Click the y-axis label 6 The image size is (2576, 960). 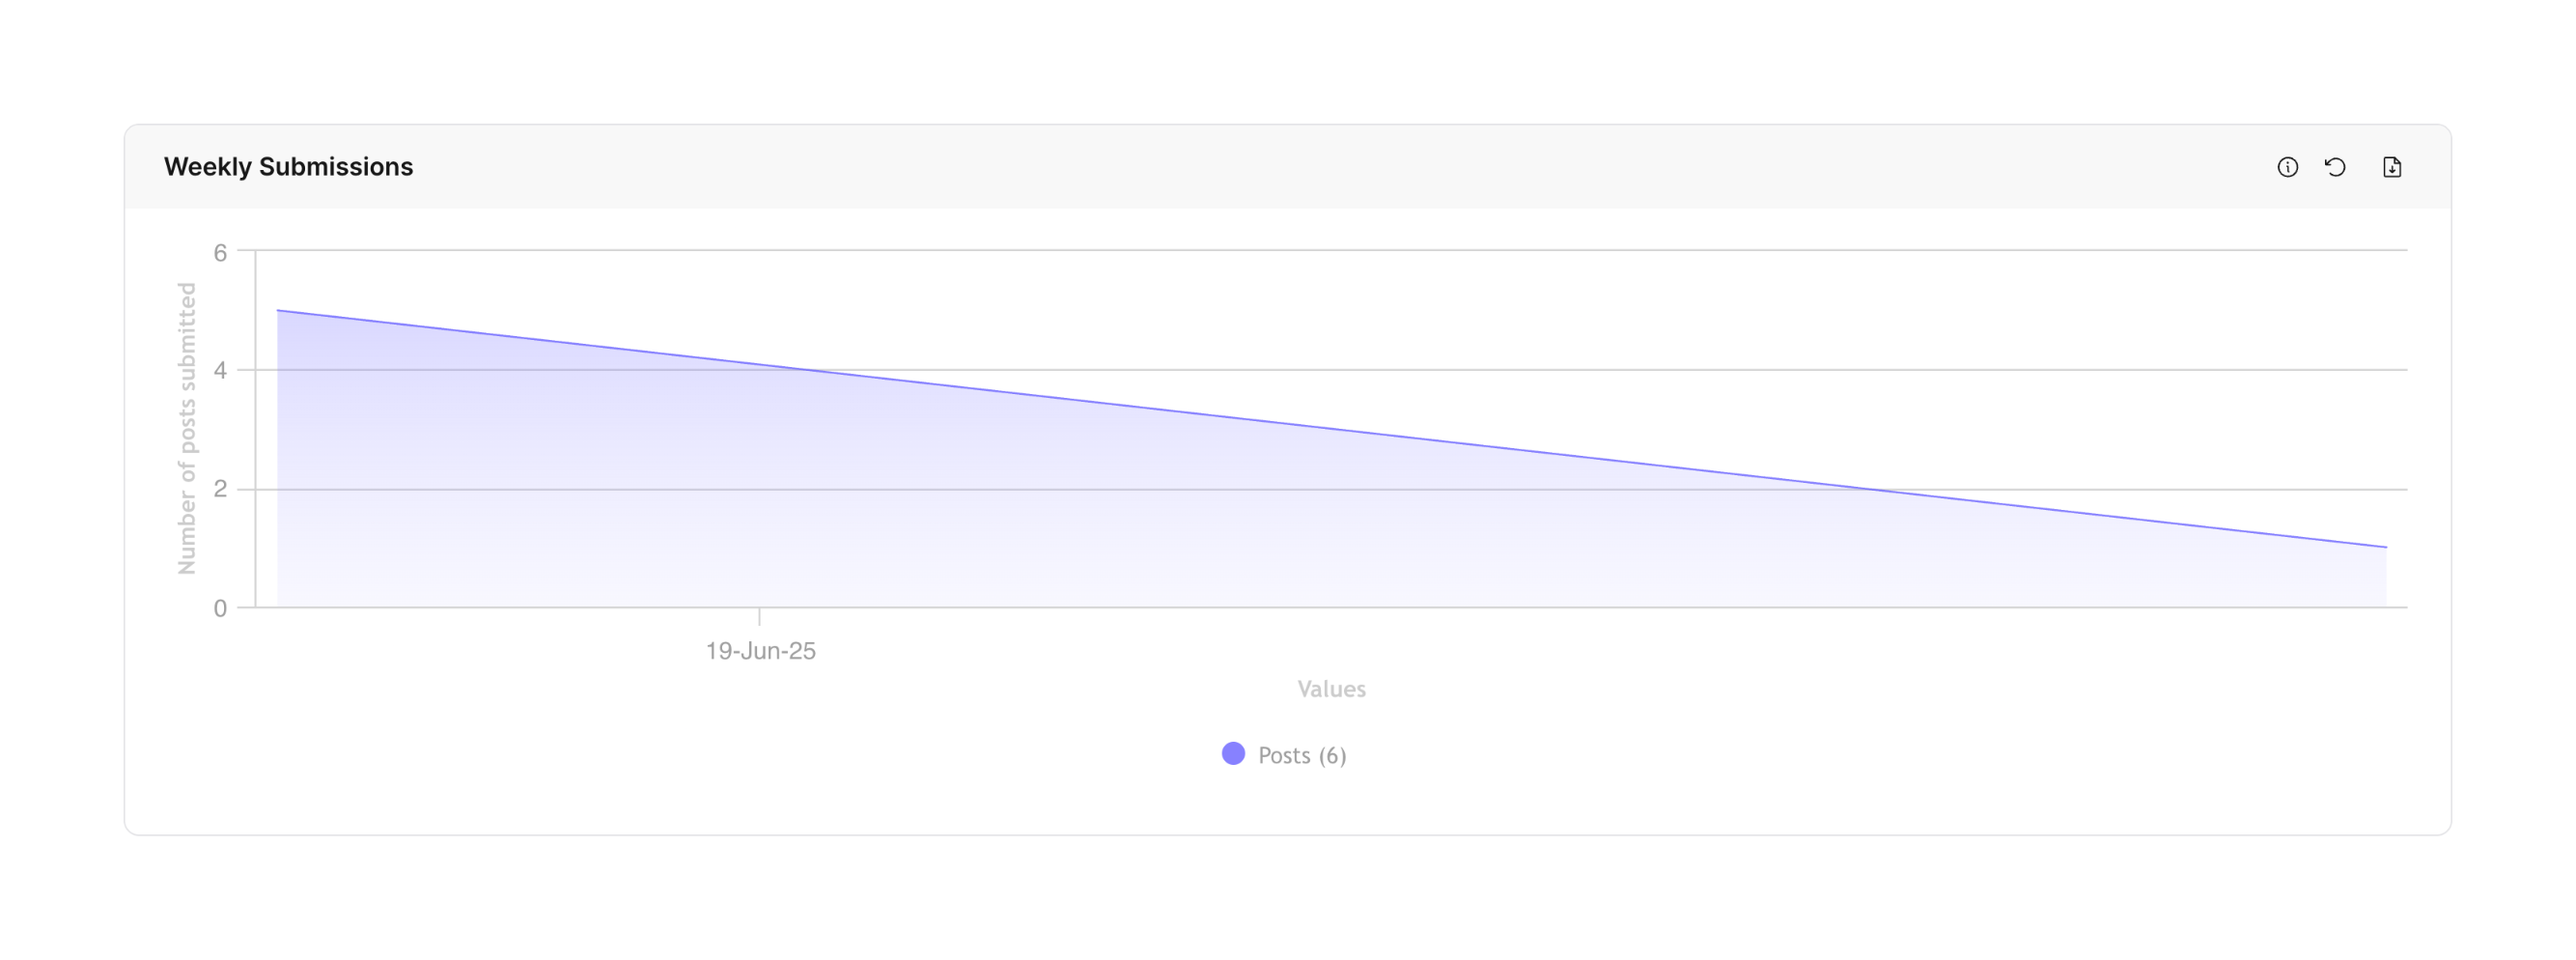[x=220, y=253]
